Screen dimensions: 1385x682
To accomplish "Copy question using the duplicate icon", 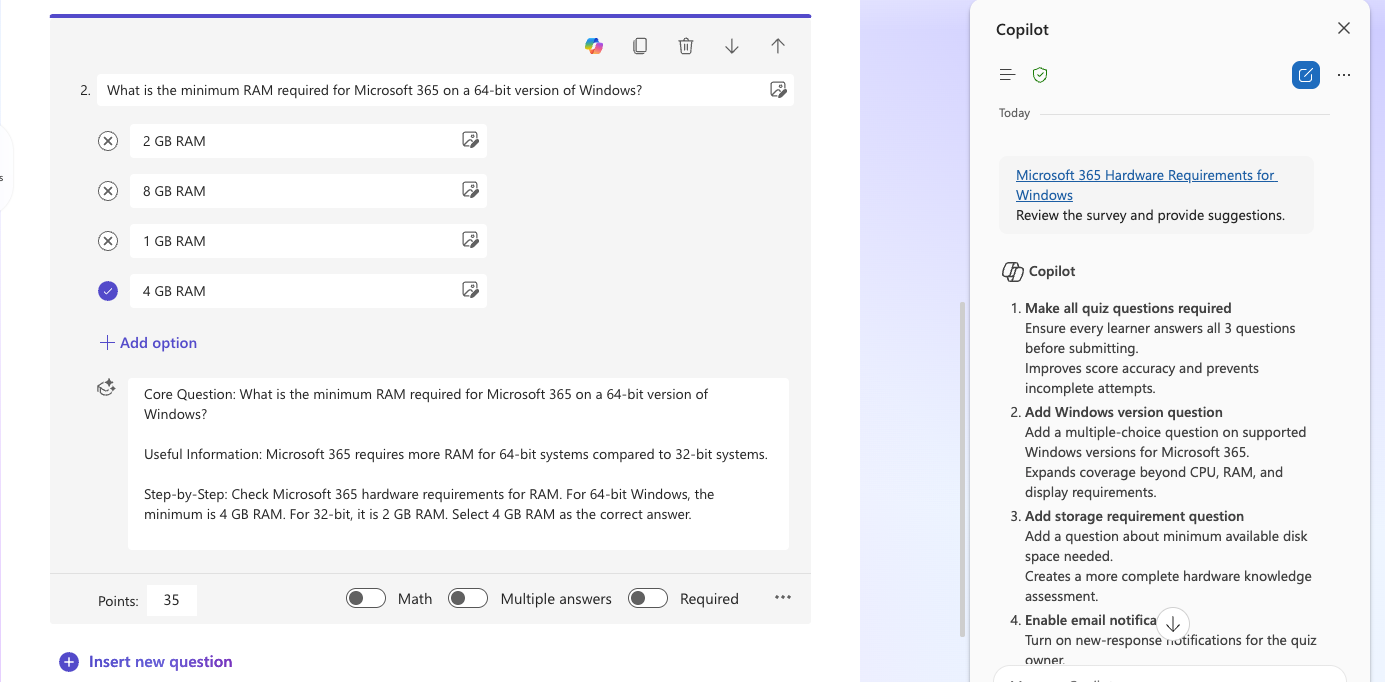I will point(640,46).
